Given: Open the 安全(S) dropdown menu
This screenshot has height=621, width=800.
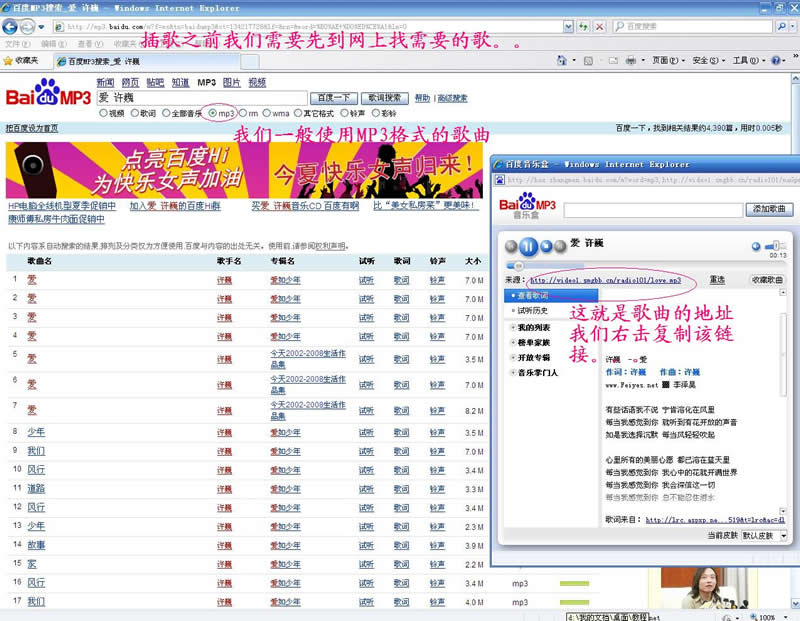Looking at the screenshot, I should (x=709, y=61).
